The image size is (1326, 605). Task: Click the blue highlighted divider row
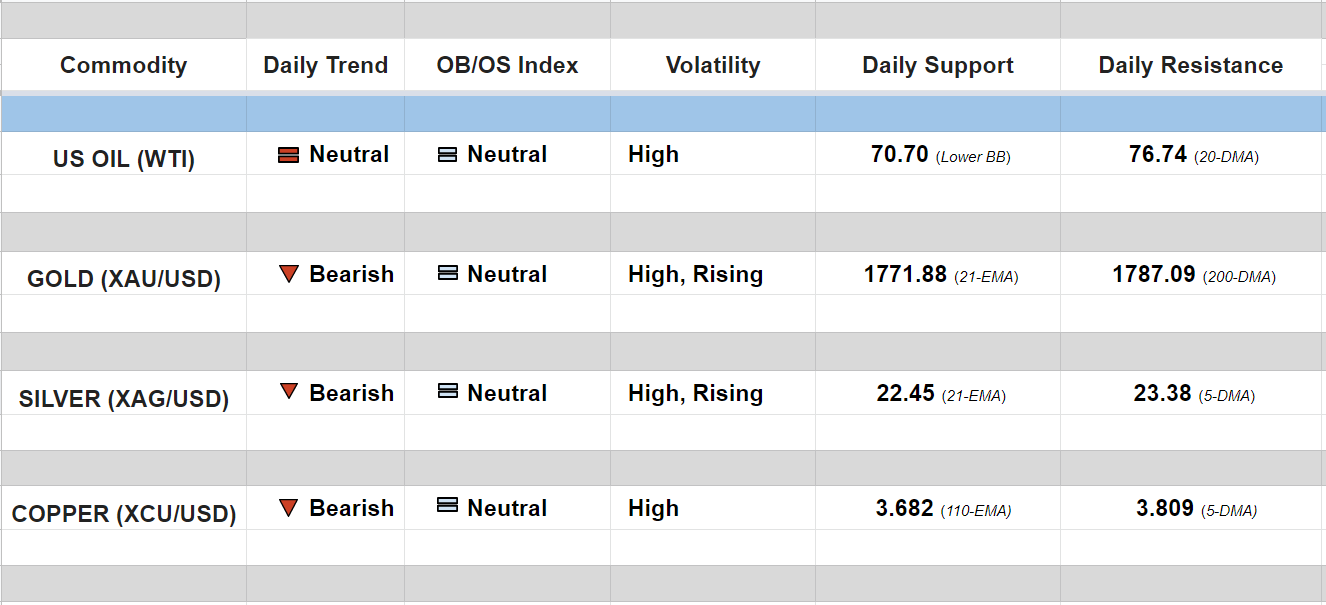(663, 113)
